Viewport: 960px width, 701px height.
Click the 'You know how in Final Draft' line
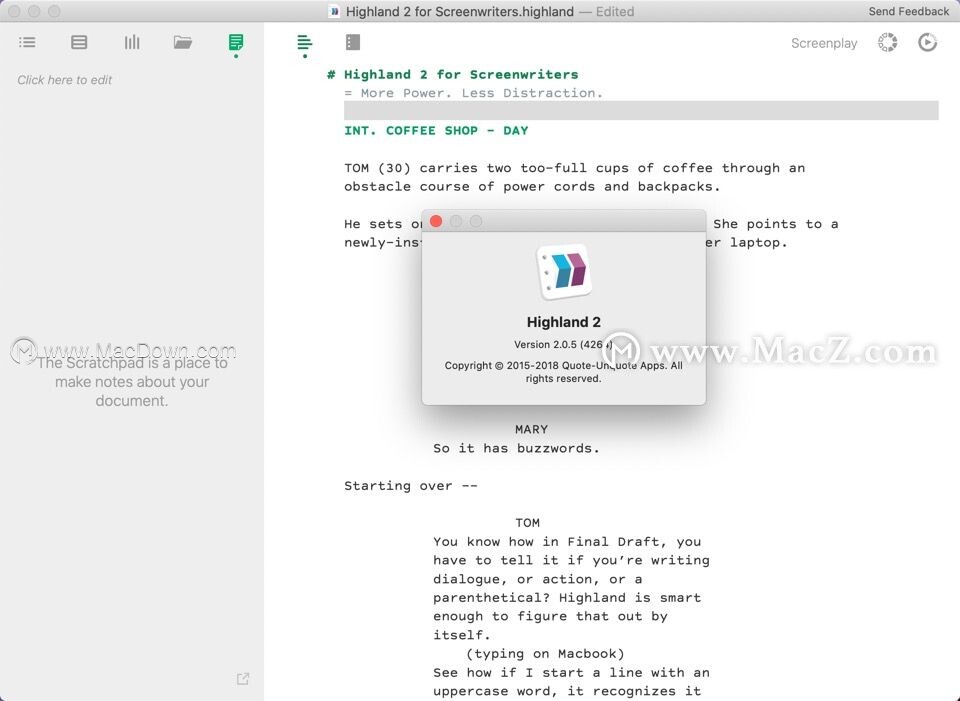pyautogui.click(x=567, y=542)
